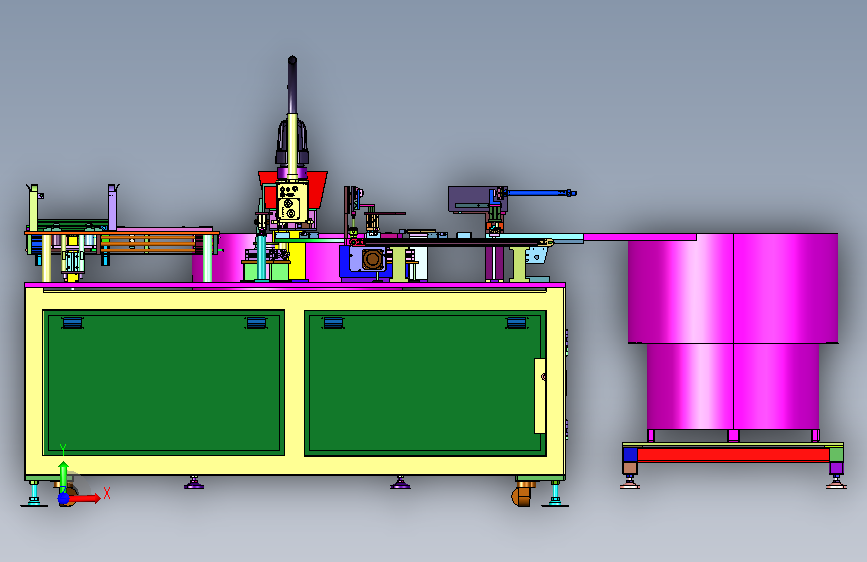Click the red X axis arrow
Screen dimensions: 867x562
84,498
